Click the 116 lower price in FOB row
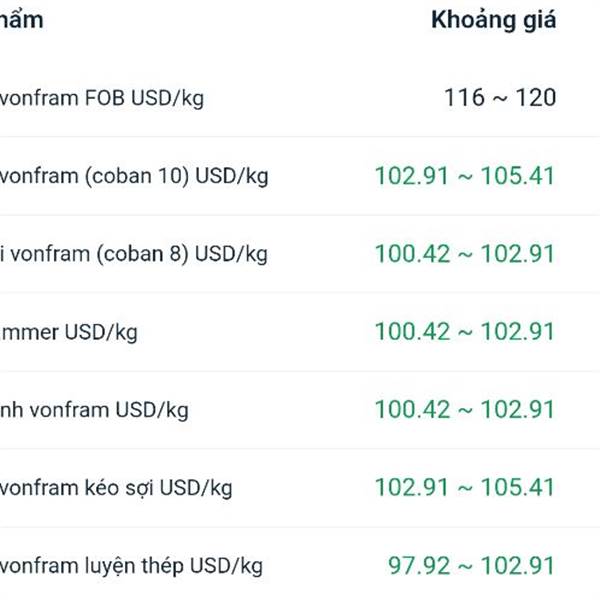Screen dimensions: 600x600 (463, 98)
